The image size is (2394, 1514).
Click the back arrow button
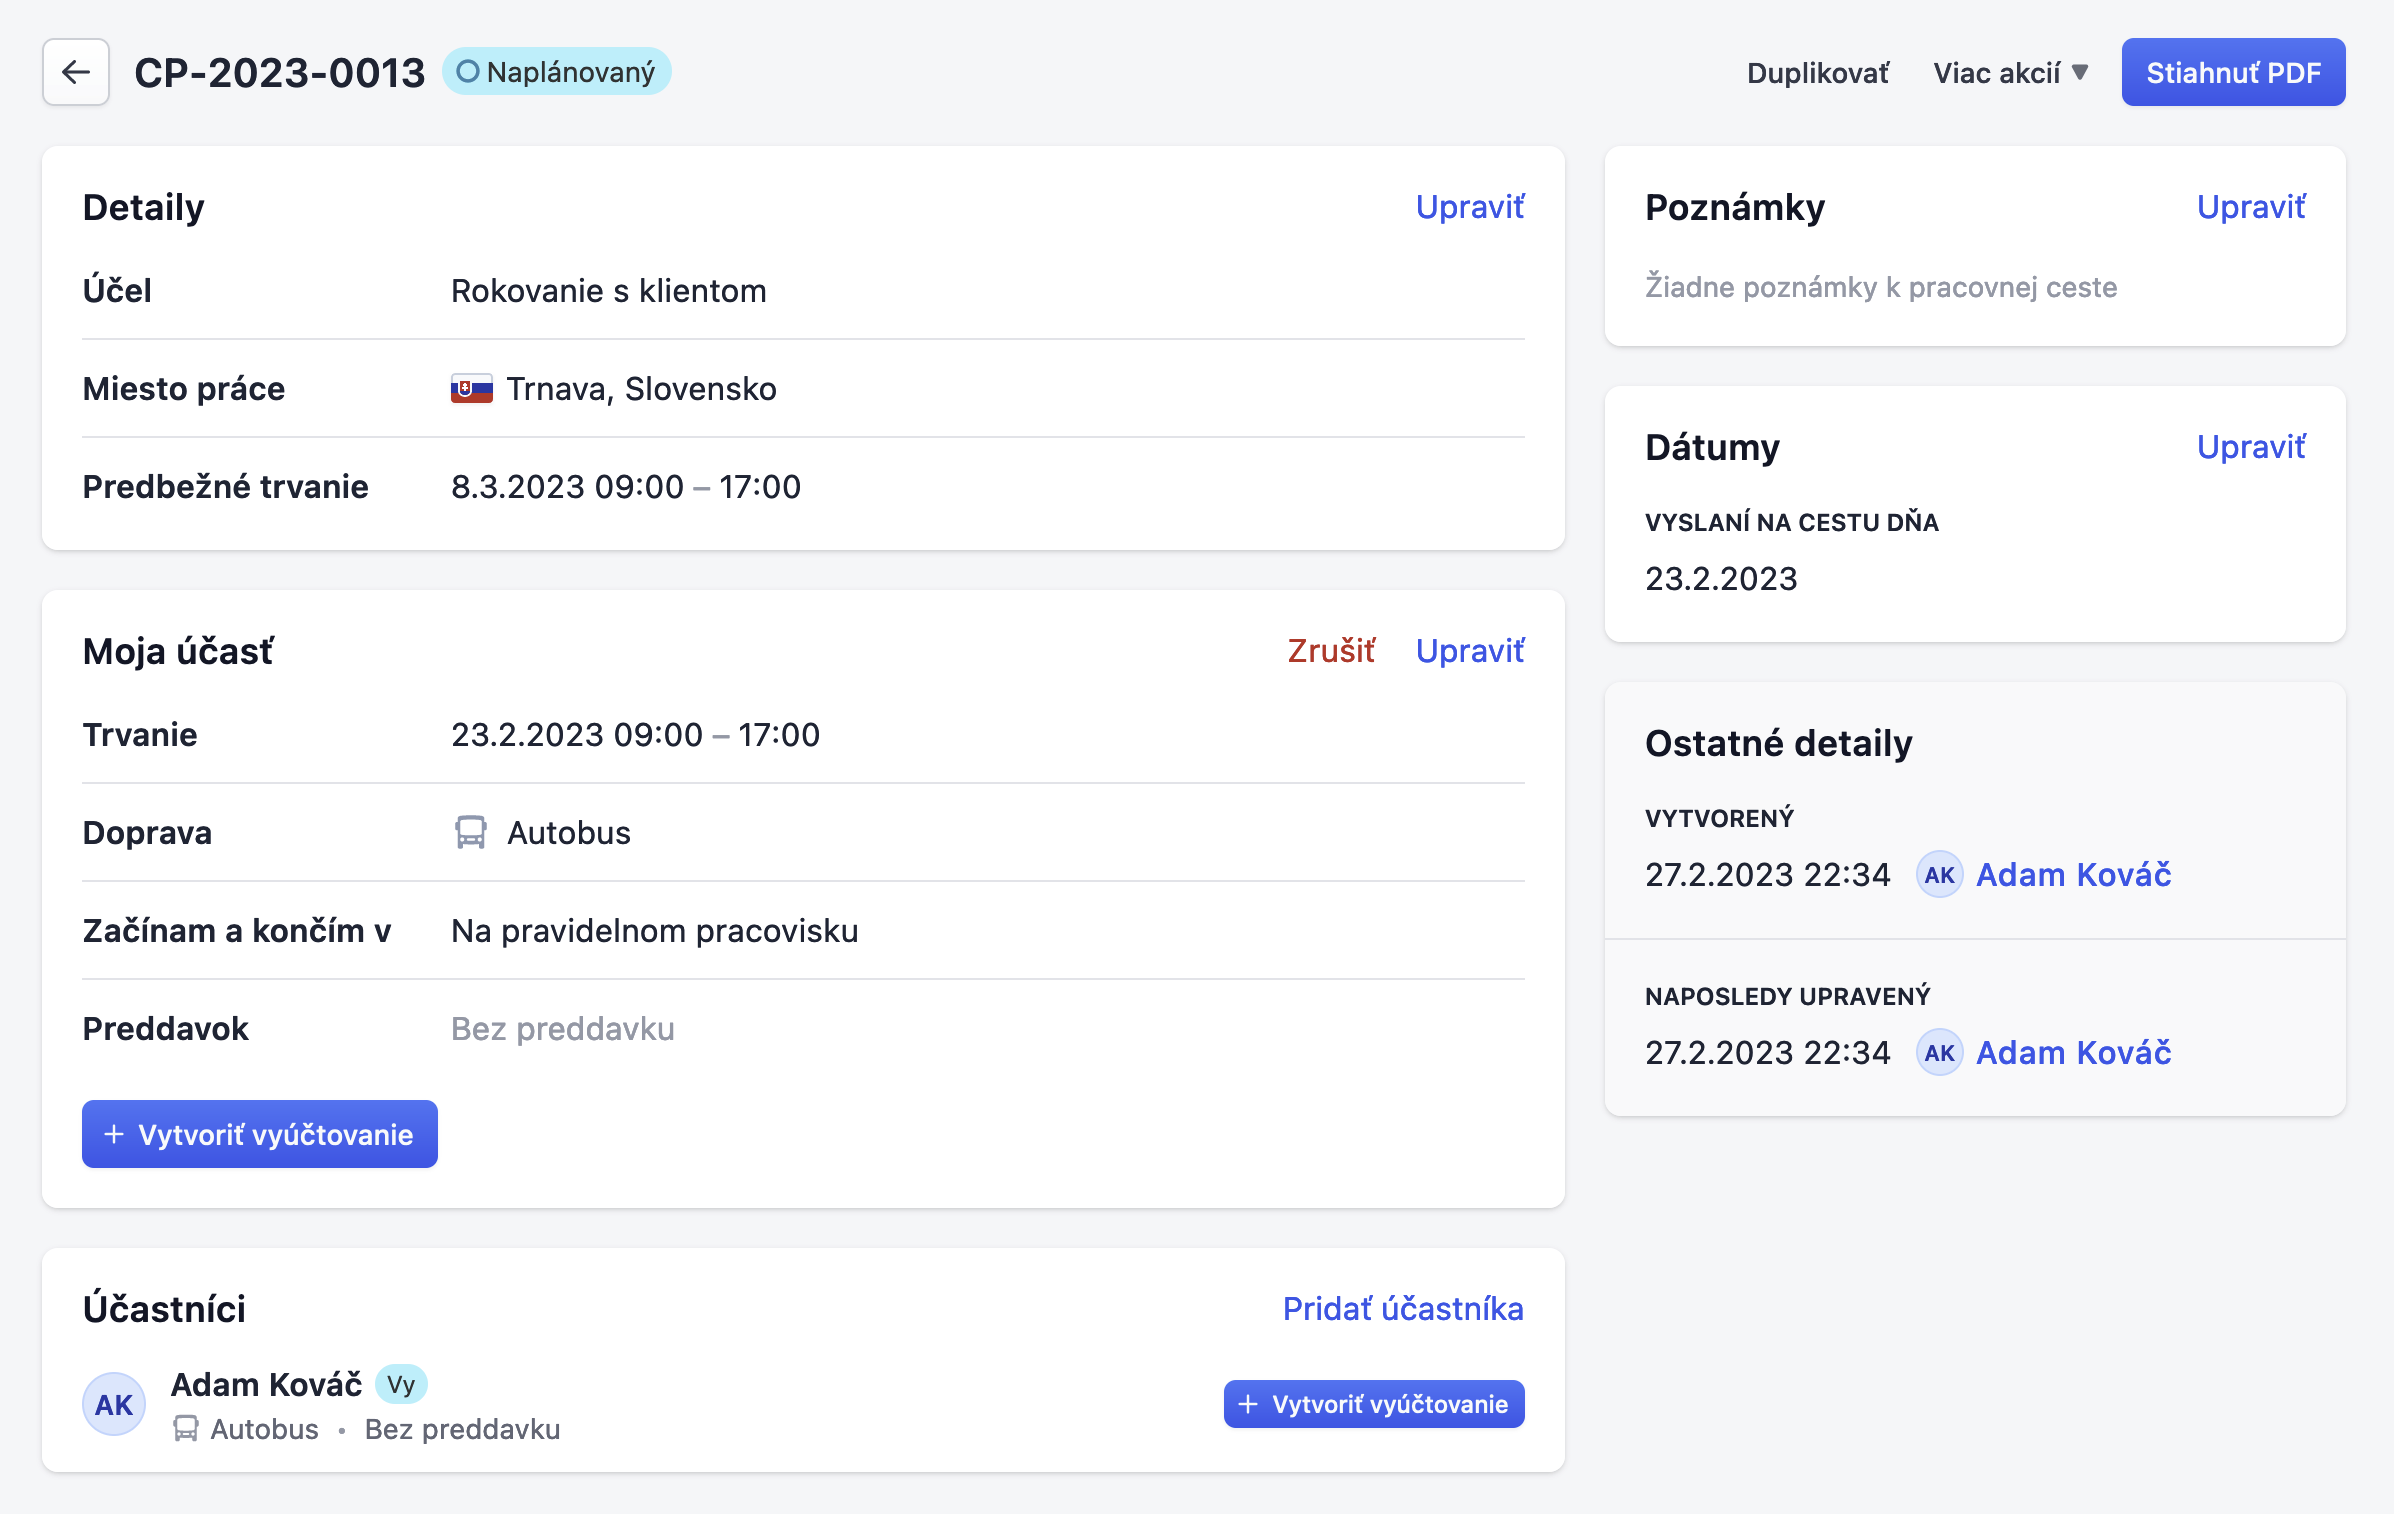76,72
